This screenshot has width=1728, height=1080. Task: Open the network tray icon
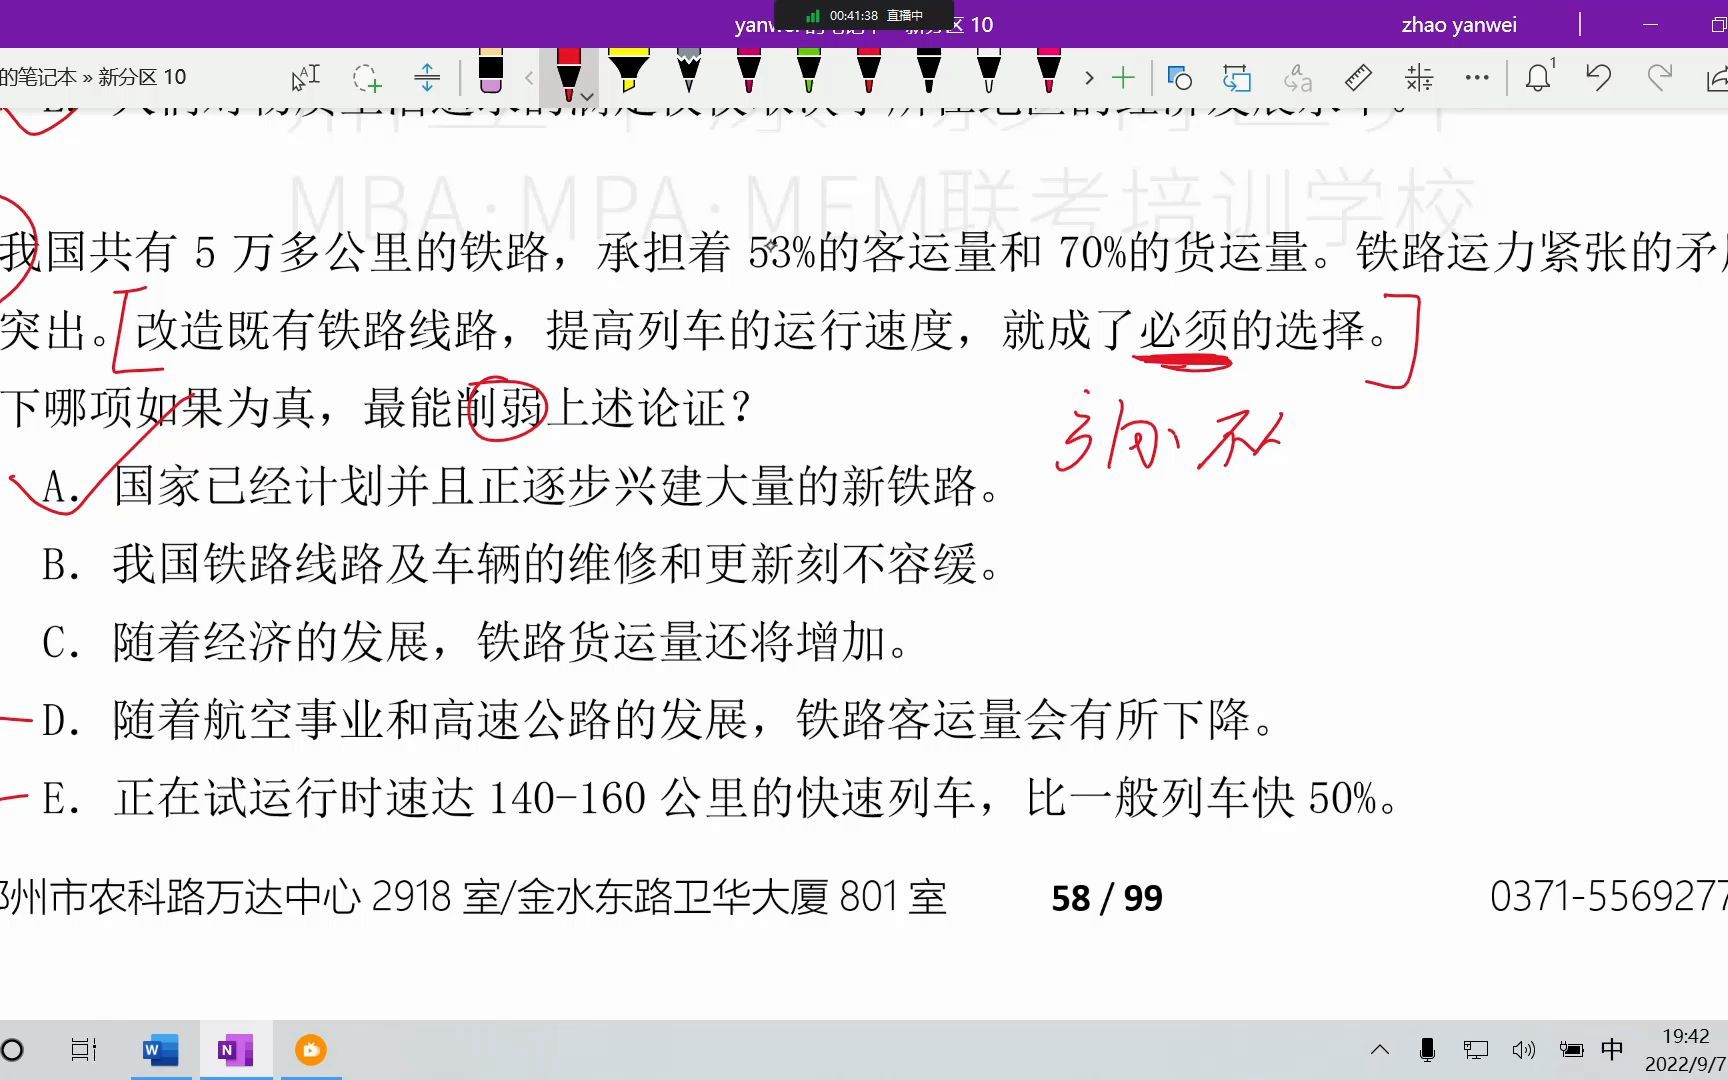tap(1476, 1050)
